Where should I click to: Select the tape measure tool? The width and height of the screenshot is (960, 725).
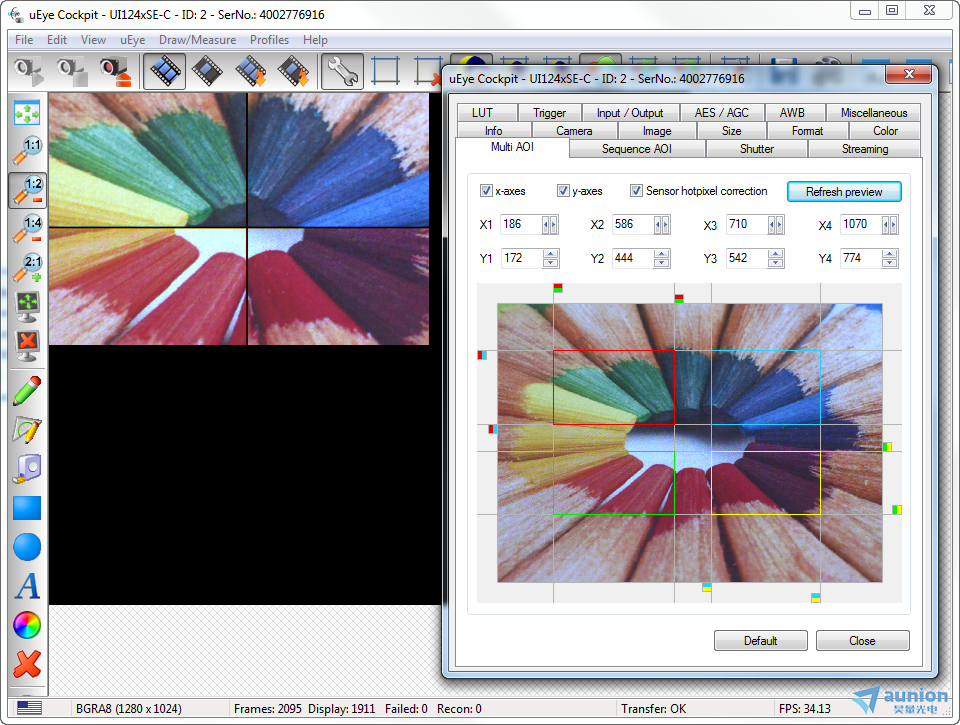[x=27, y=470]
